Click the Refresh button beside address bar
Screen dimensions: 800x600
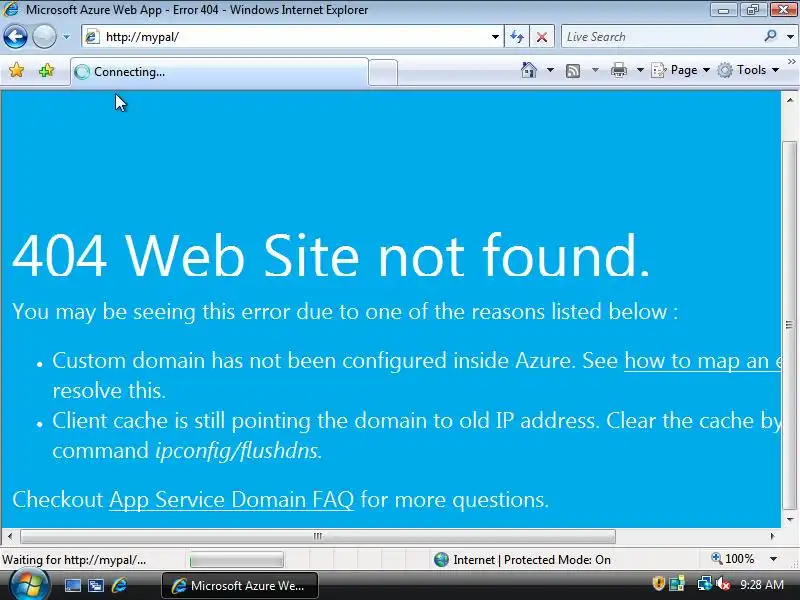point(517,37)
